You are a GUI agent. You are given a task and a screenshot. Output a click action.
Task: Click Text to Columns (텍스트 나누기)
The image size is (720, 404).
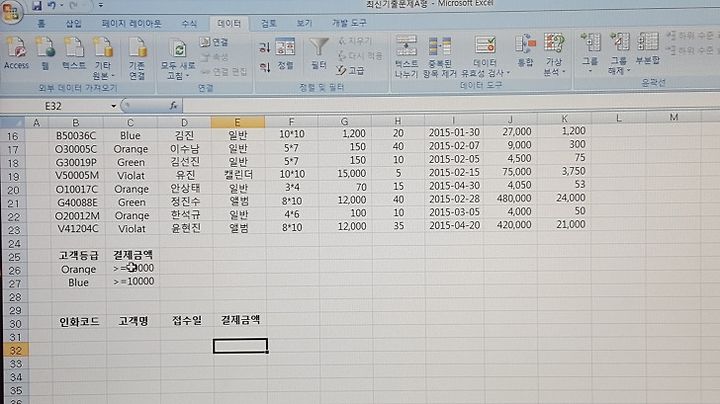click(x=406, y=56)
